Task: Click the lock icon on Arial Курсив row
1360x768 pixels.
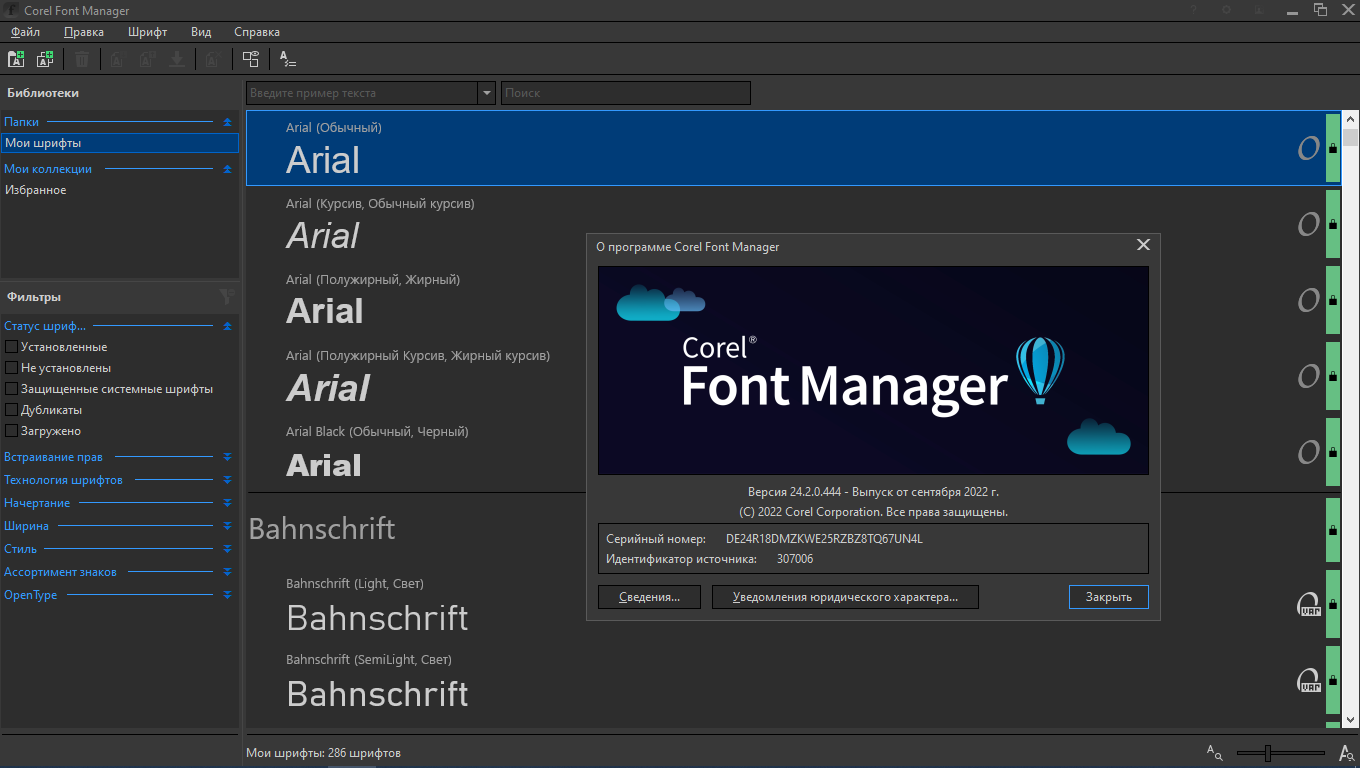Action: click(1333, 225)
